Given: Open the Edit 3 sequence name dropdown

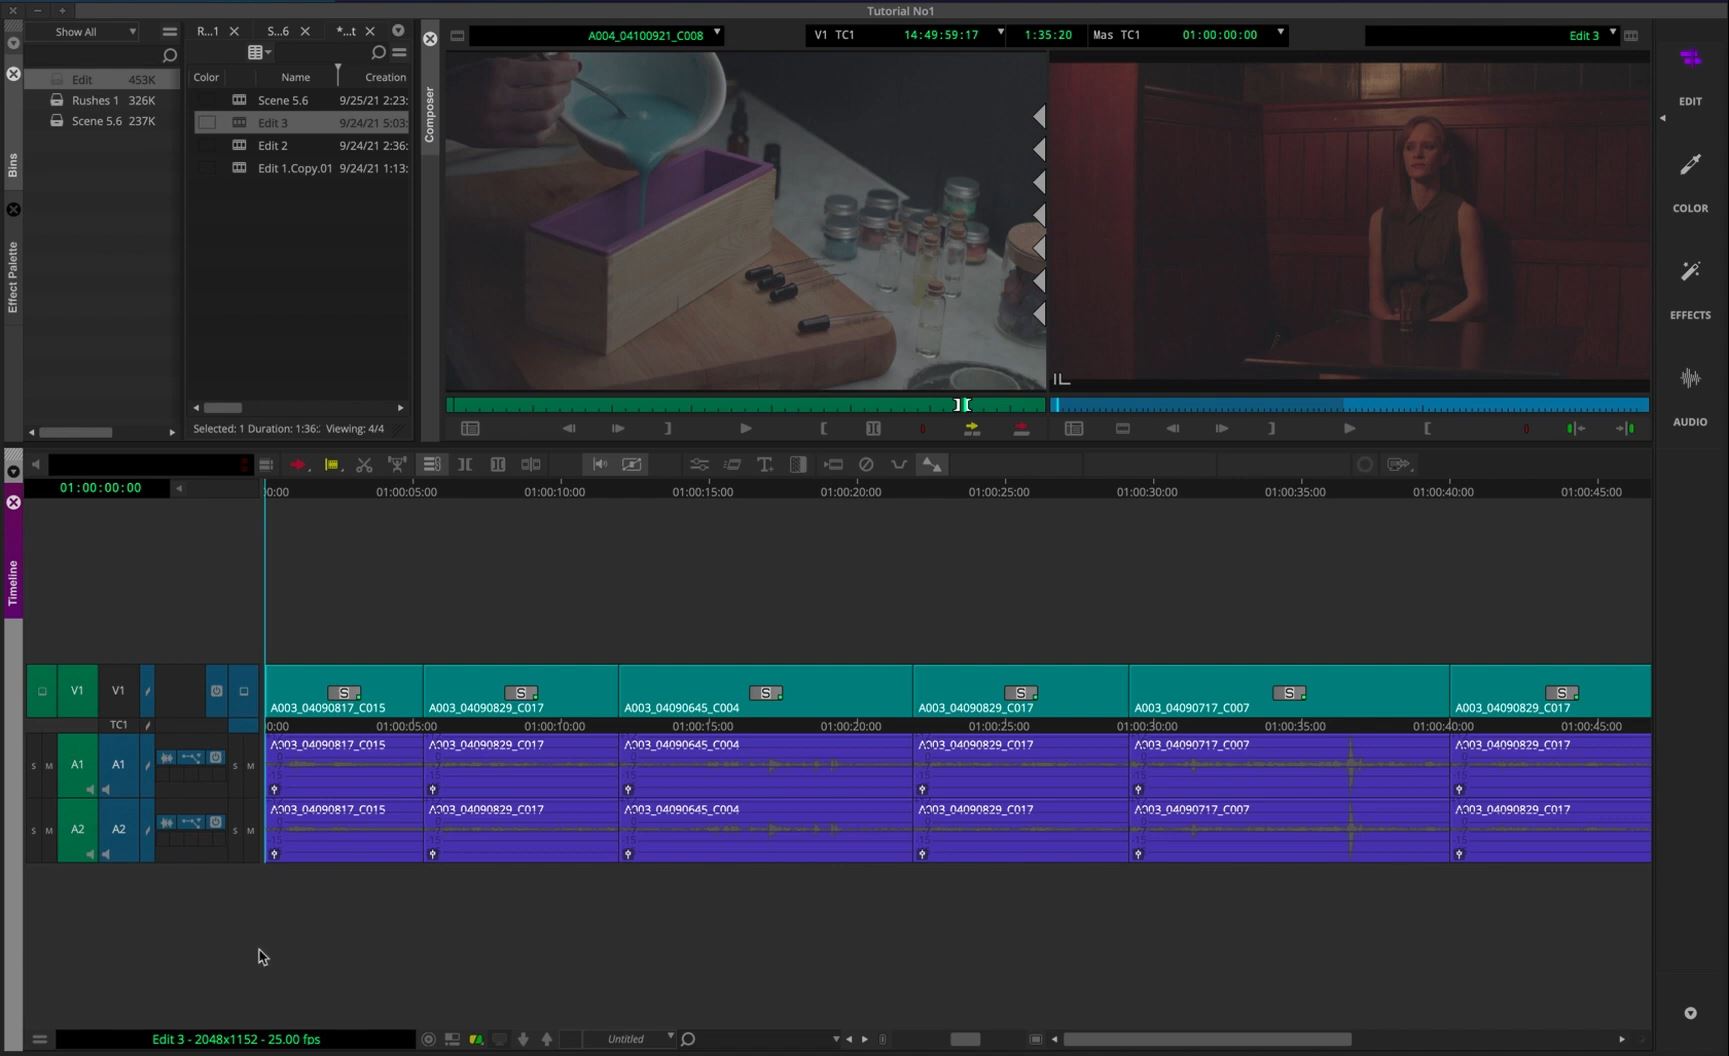Looking at the screenshot, I should 1612,33.
